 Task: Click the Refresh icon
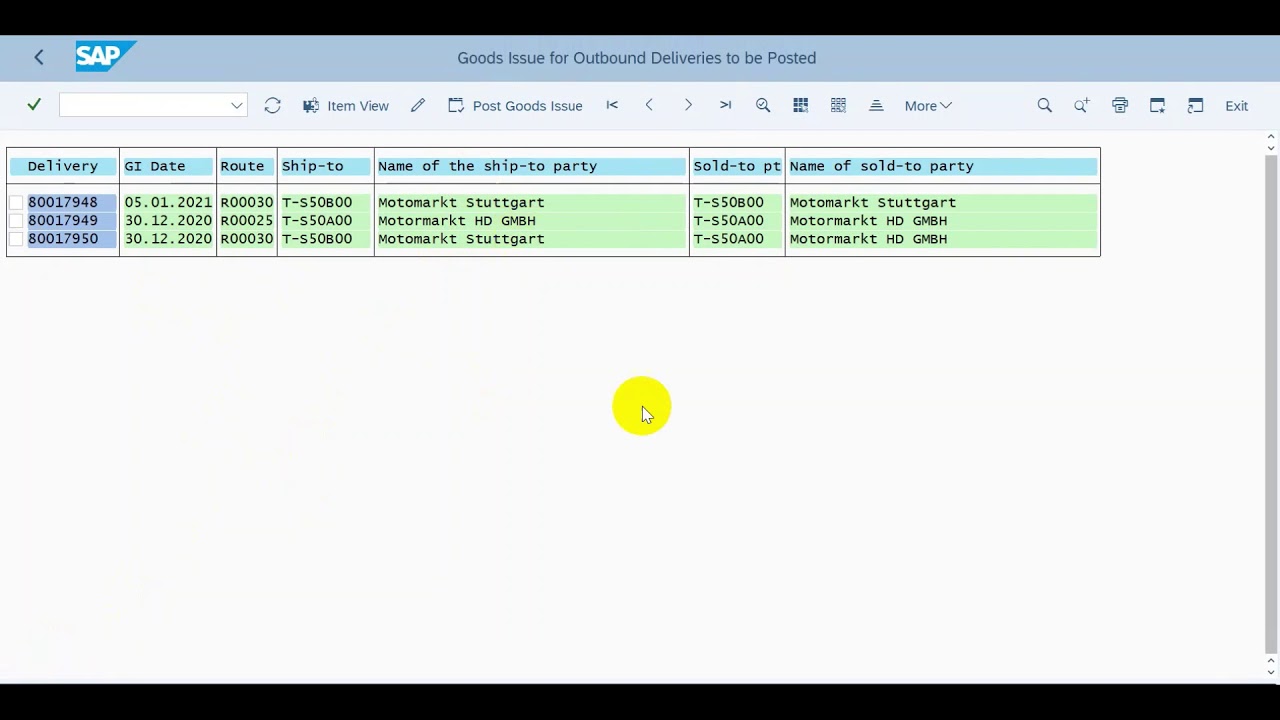click(x=272, y=105)
